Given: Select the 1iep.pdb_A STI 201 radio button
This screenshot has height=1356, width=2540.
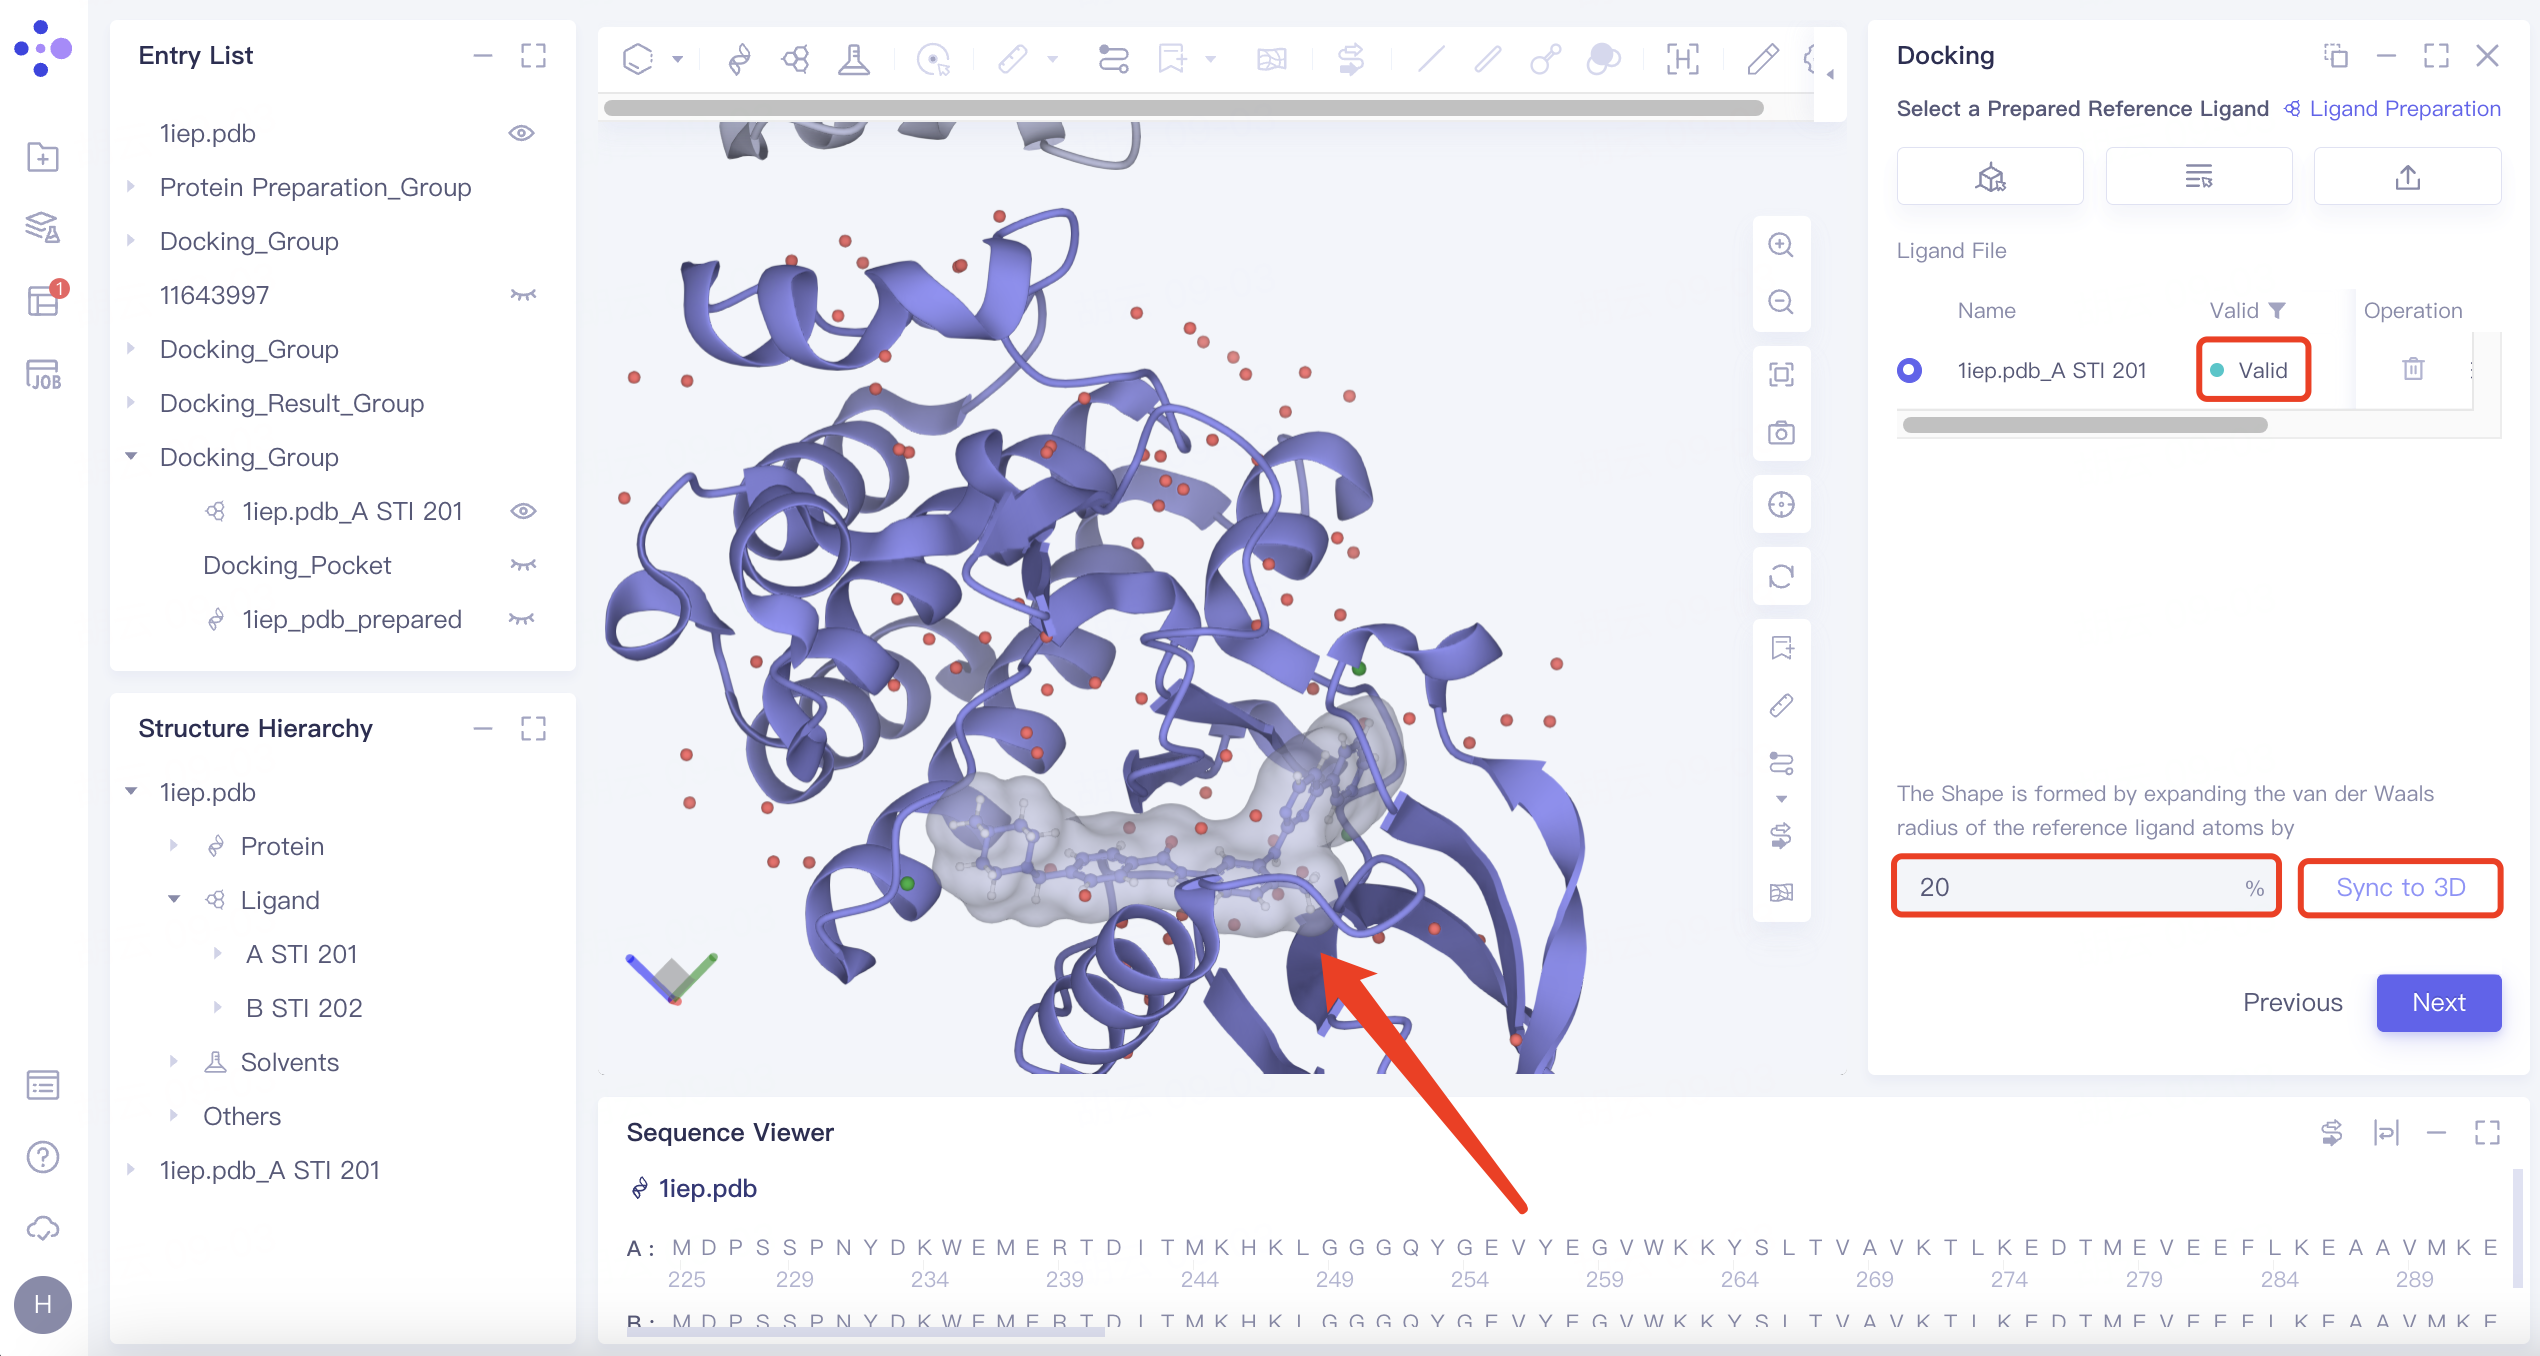Looking at the screenshot, I should tap(1909, 370).
